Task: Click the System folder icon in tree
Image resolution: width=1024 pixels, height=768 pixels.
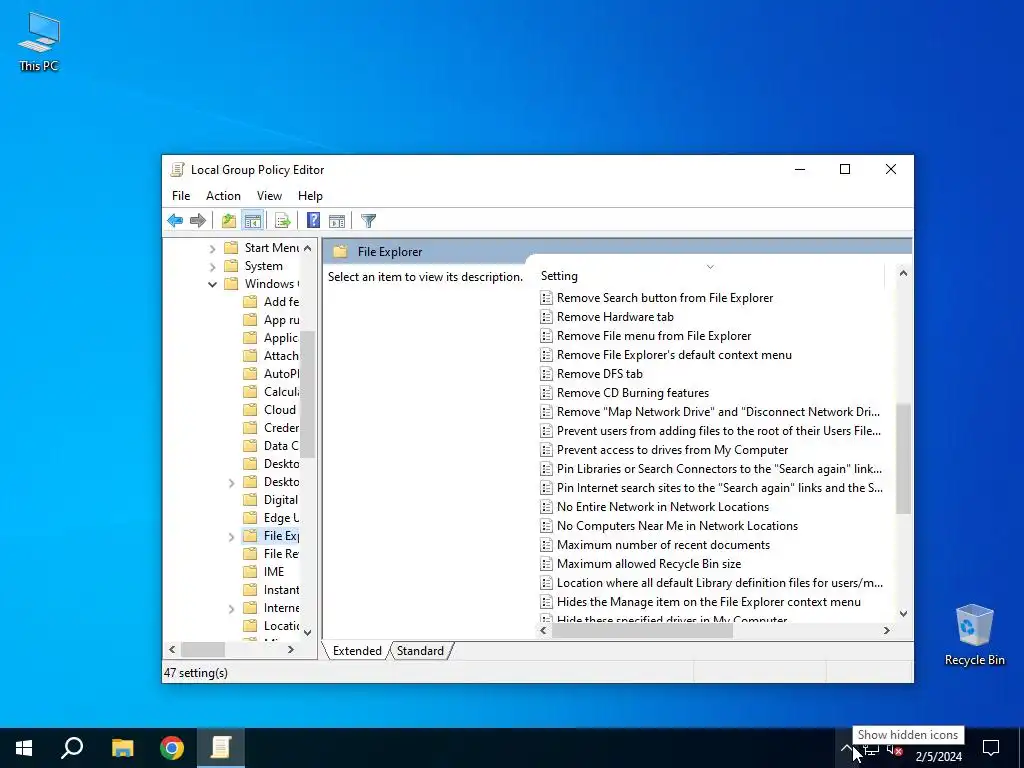Action: [x=231, y=266]
